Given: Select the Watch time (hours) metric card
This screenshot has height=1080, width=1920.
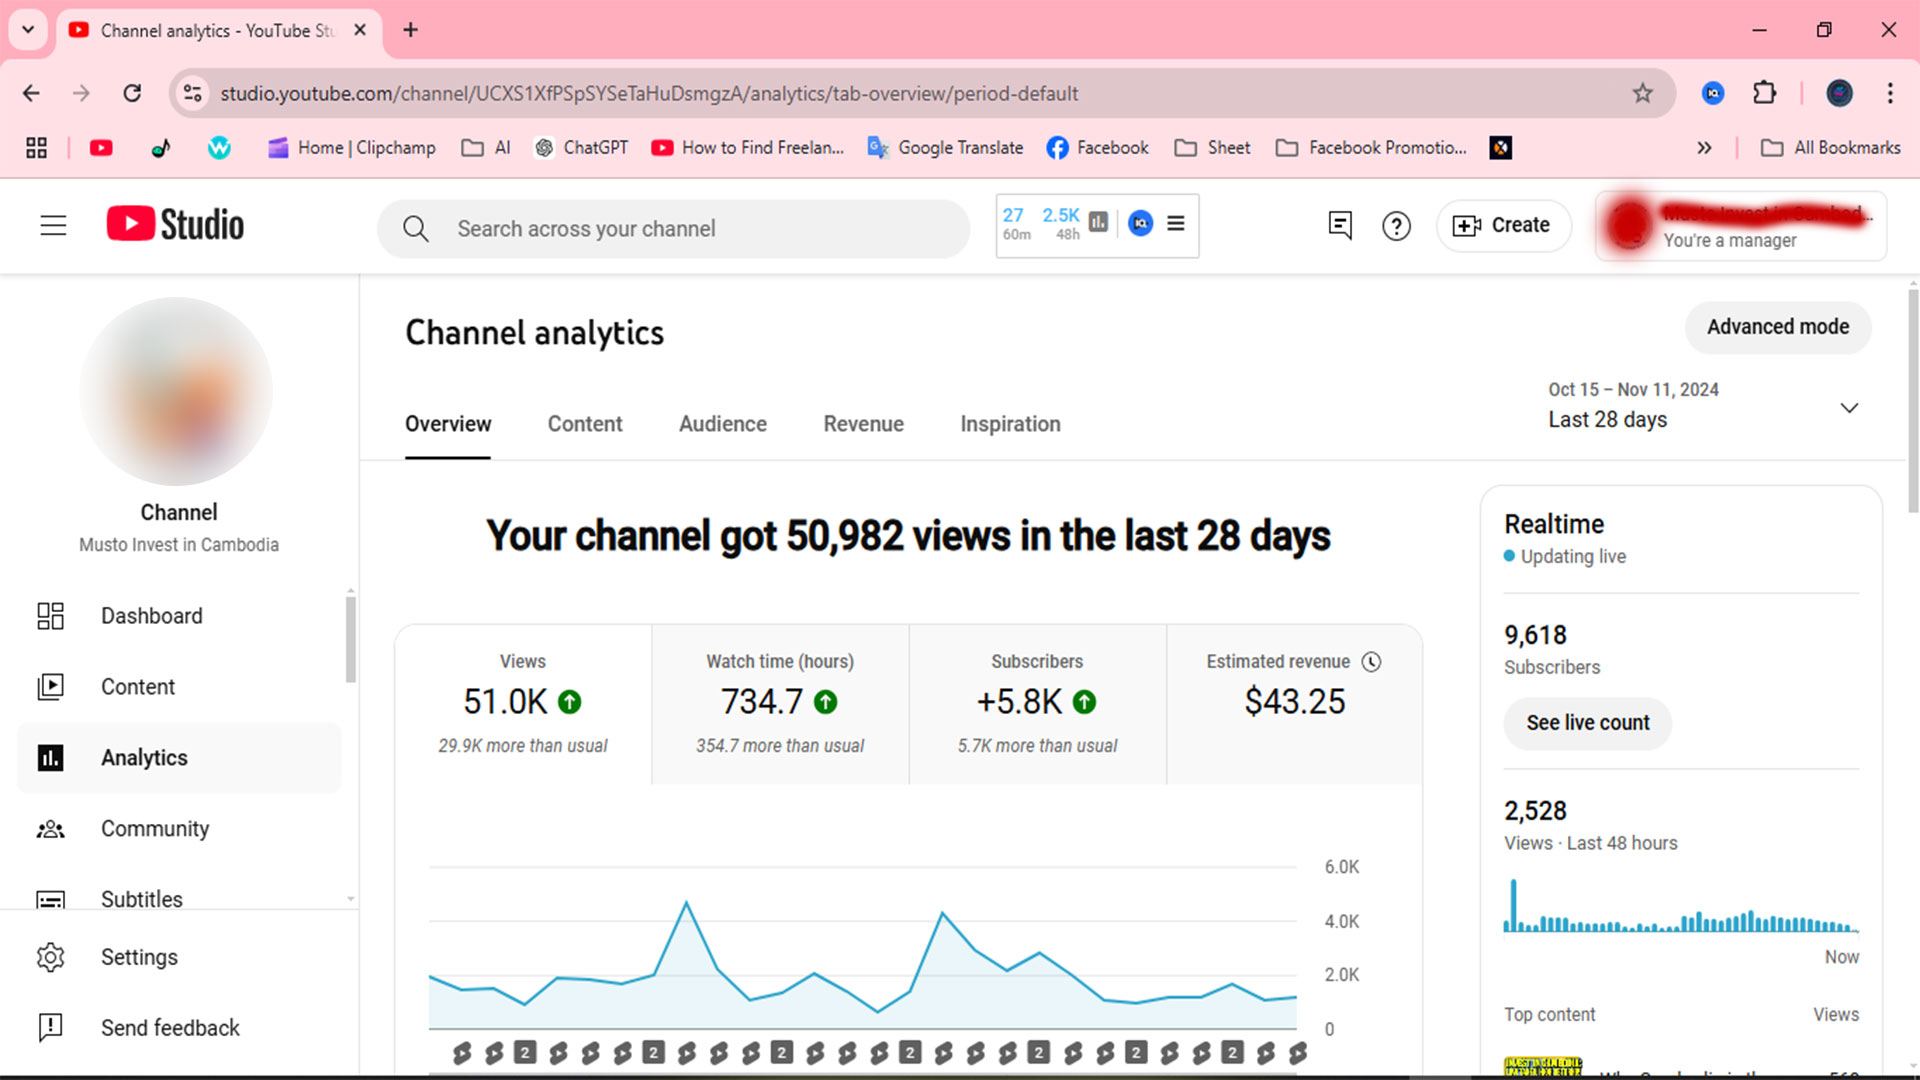Looking at the screenshot, I should 780,704.
